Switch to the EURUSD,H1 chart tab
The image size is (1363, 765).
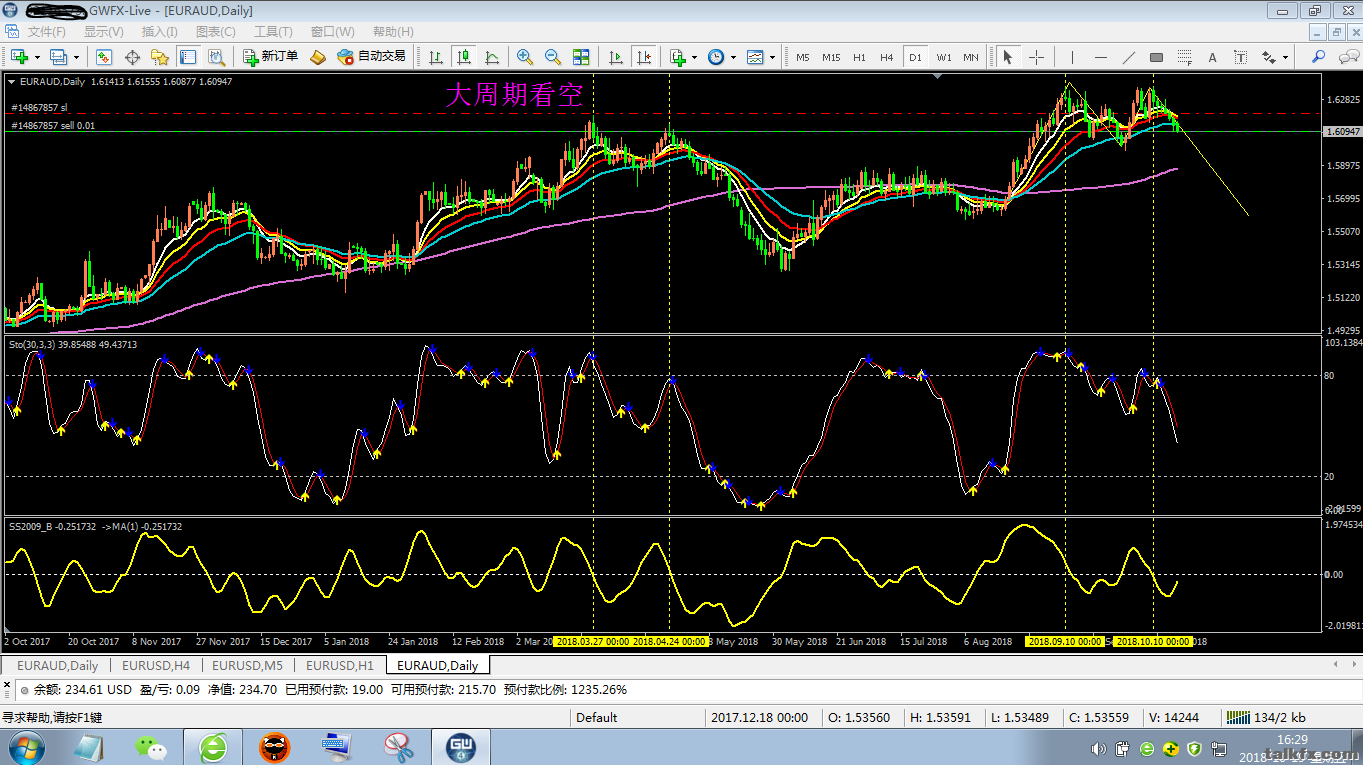coord(339,665)
